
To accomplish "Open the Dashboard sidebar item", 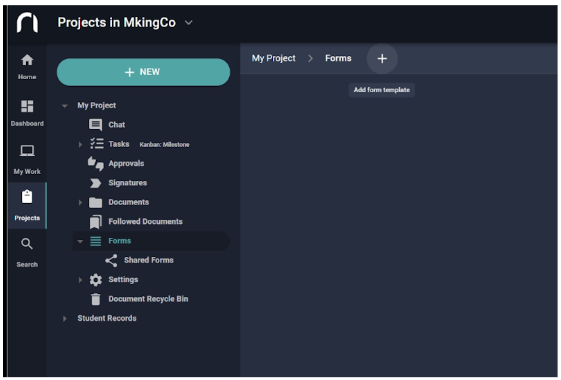I will (x=27, y=113).
